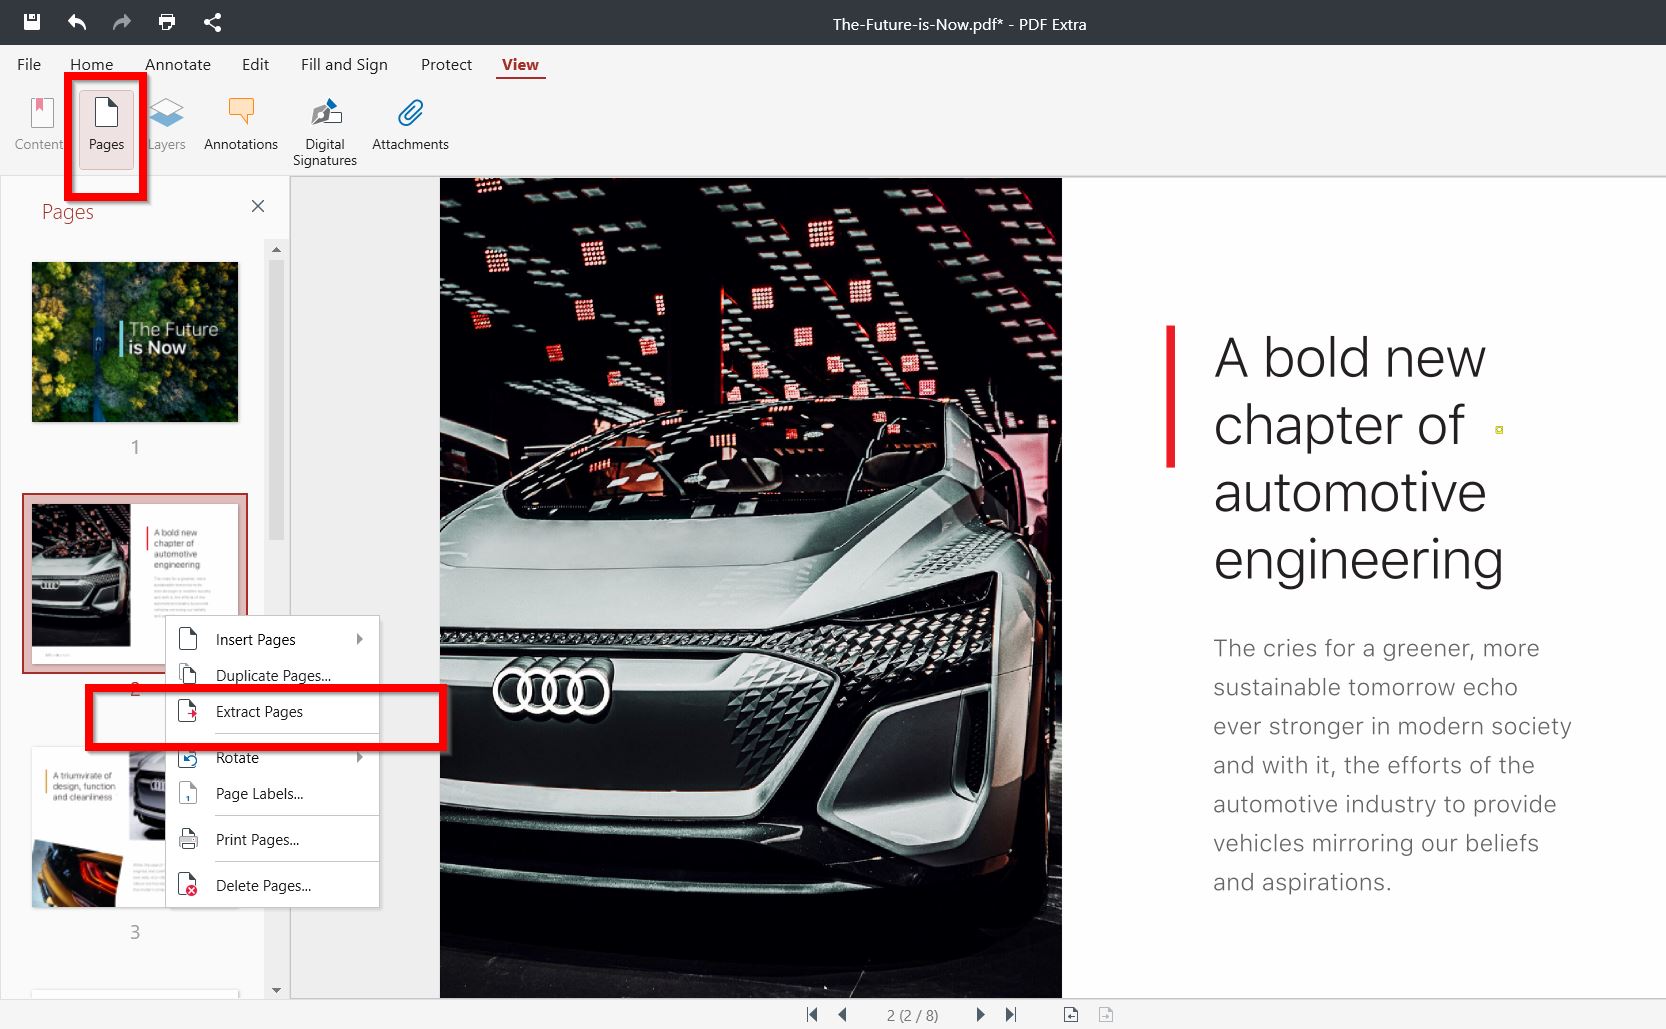Viewport: 1666px width, 1029px height.
Task: Click the Share icon in title bar
Action: 212,22
